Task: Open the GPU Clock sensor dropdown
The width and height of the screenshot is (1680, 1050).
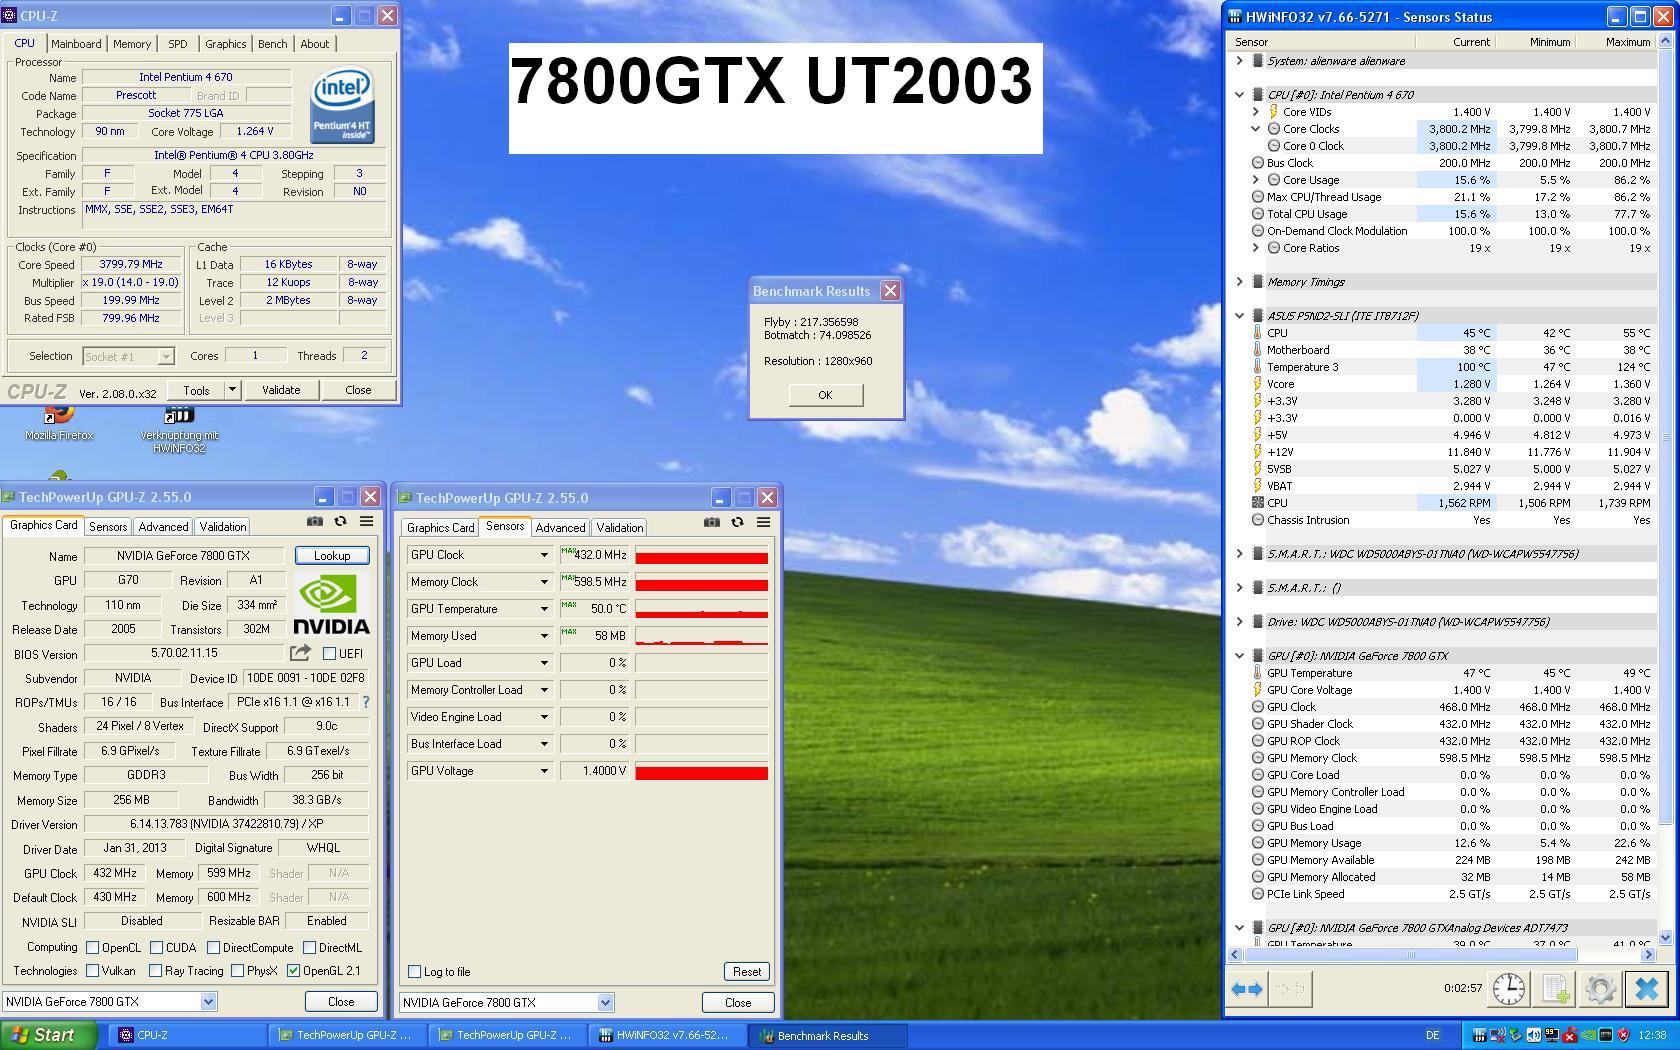Action: [544, 555]
